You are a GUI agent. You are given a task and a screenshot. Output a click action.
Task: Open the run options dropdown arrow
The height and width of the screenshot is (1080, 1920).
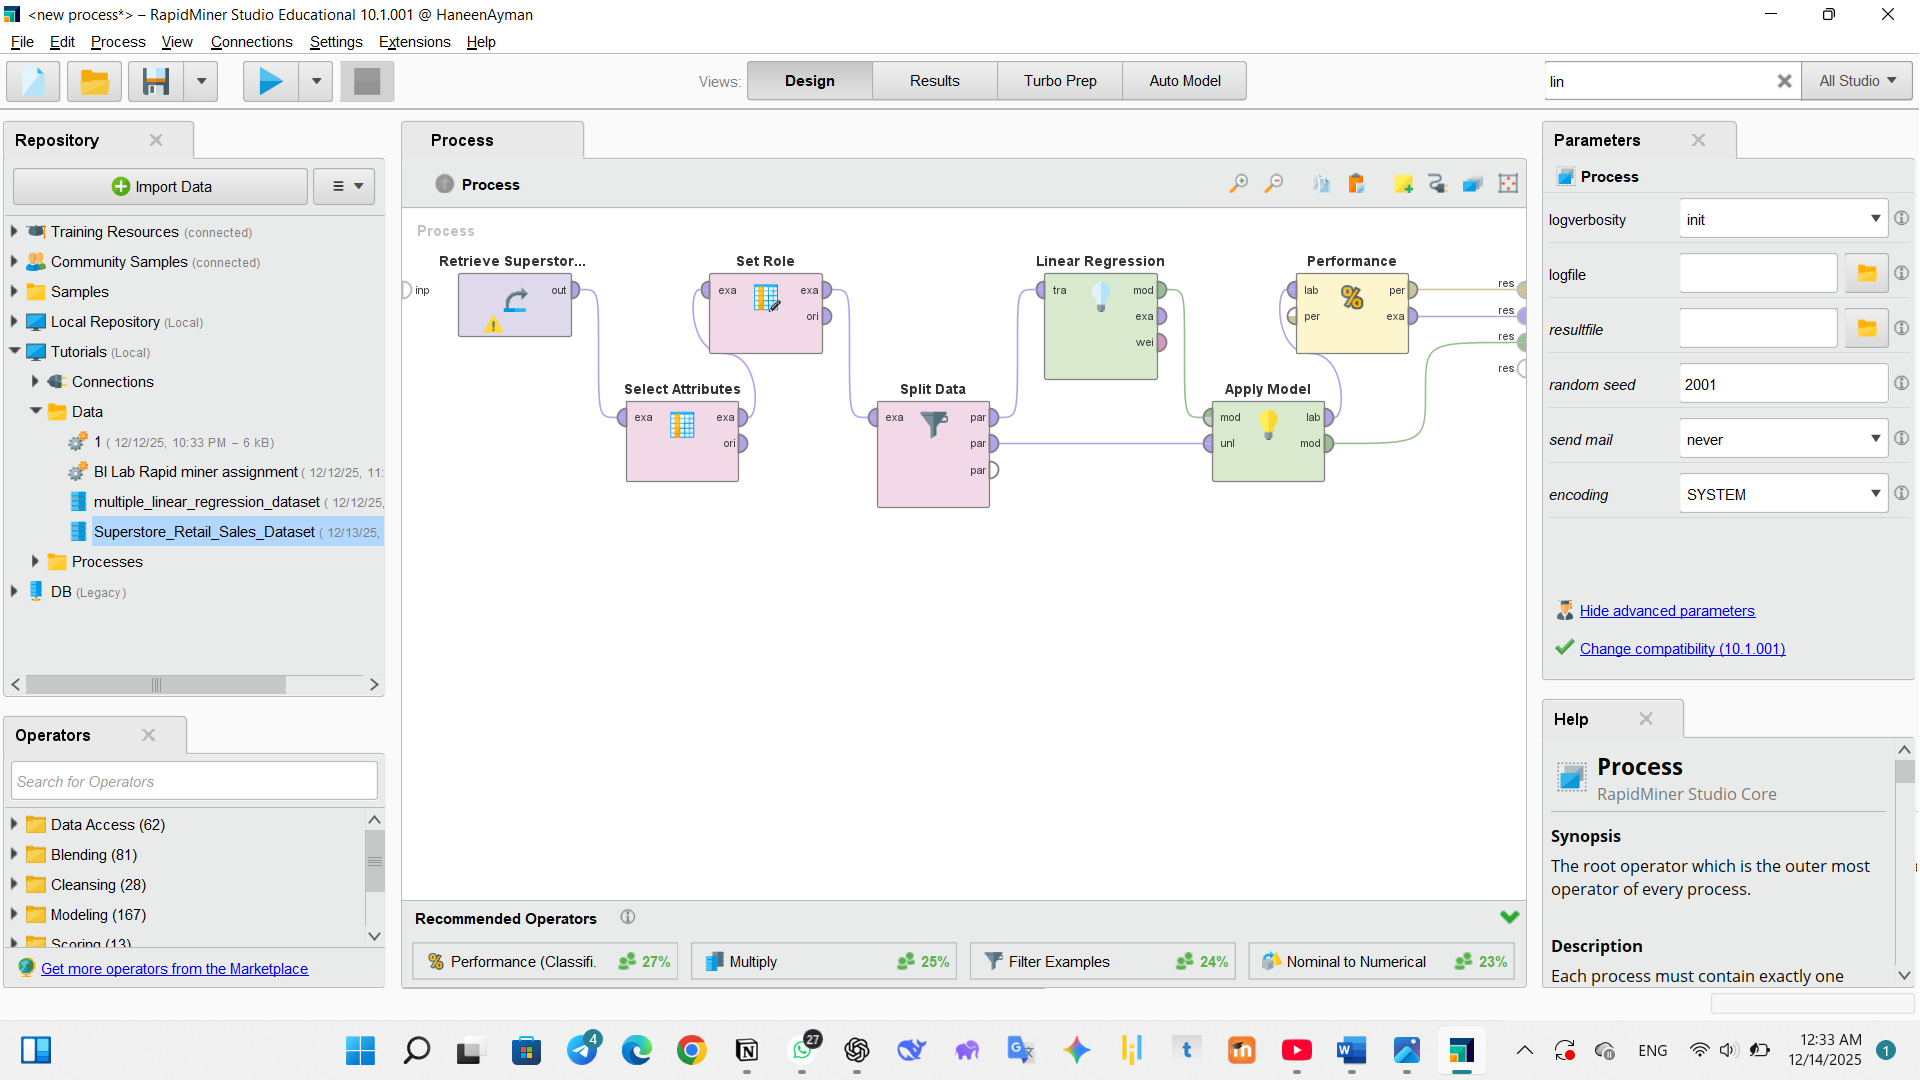(x=316, y=81)
